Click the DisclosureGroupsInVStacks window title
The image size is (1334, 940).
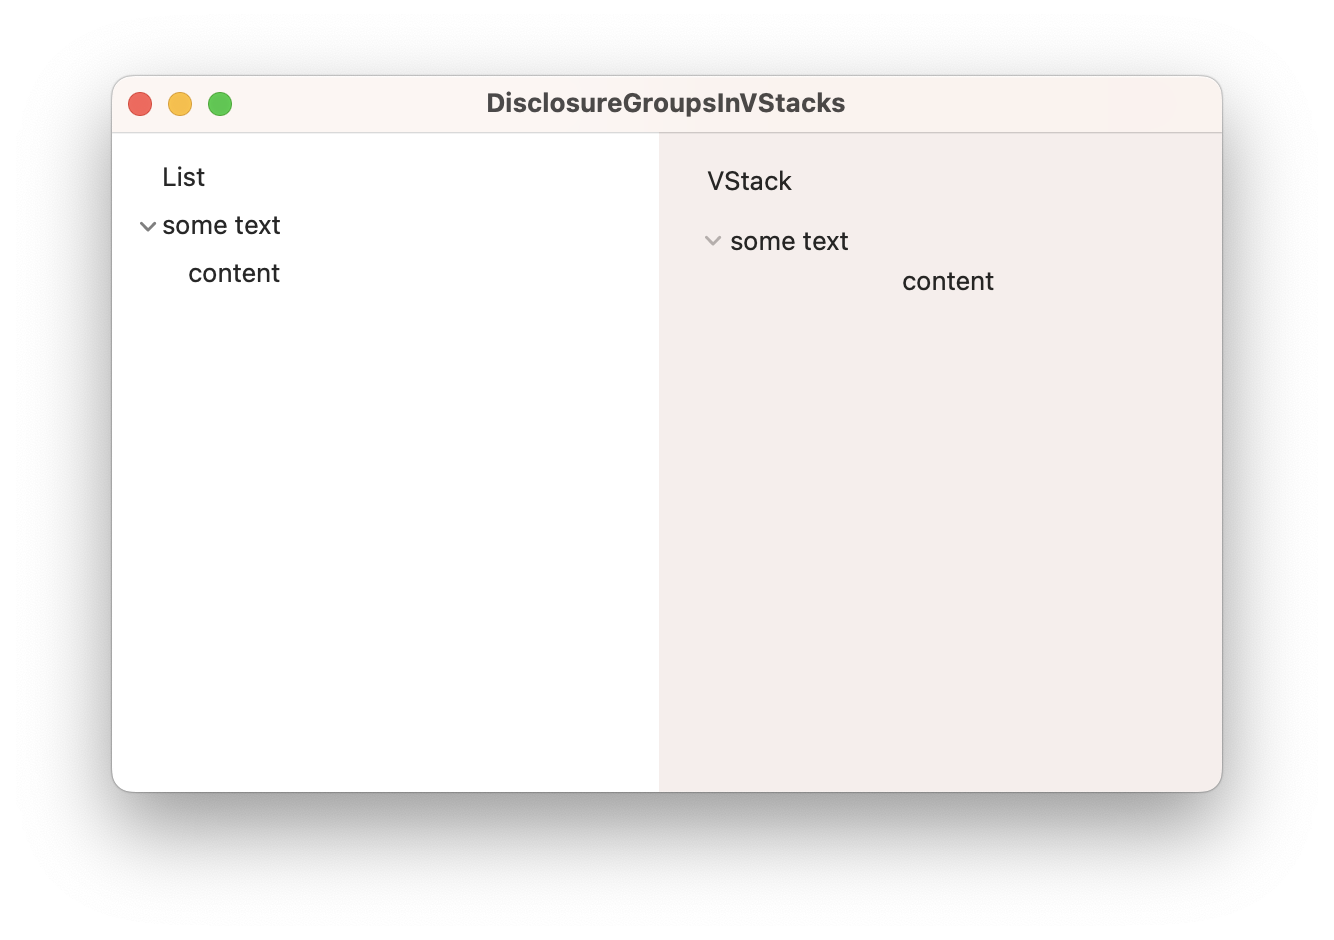coord(665,104)
